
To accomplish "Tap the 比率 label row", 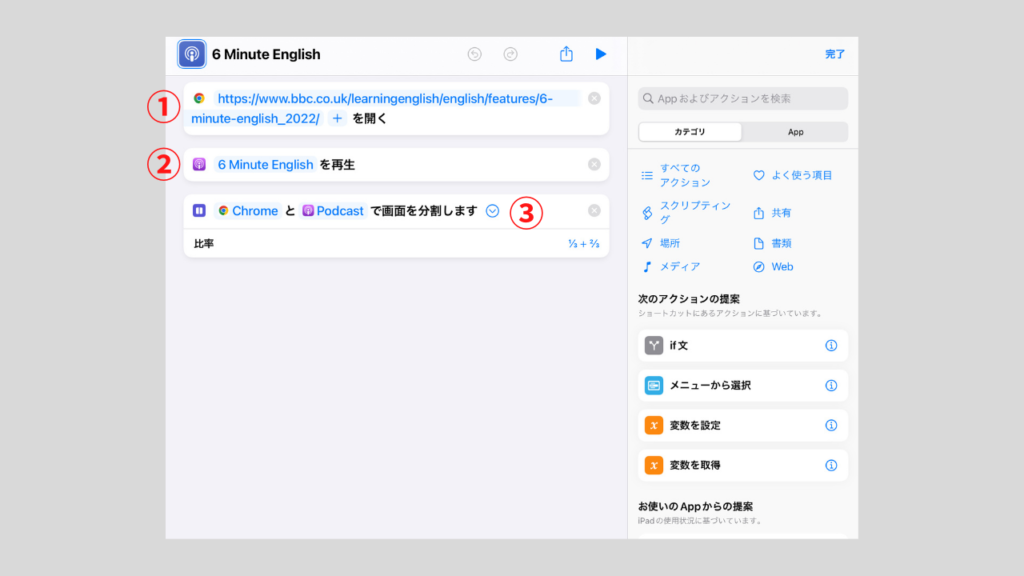I will pos(396,244).
